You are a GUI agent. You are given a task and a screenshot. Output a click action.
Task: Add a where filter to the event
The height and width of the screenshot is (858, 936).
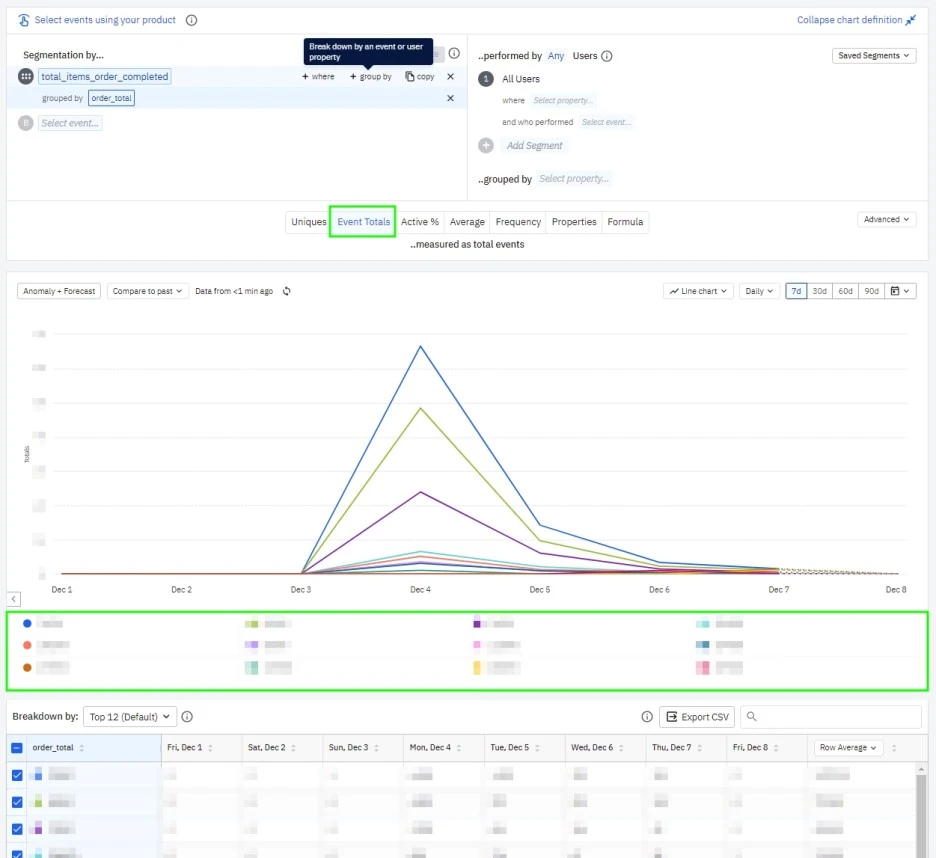pos(318,76)
